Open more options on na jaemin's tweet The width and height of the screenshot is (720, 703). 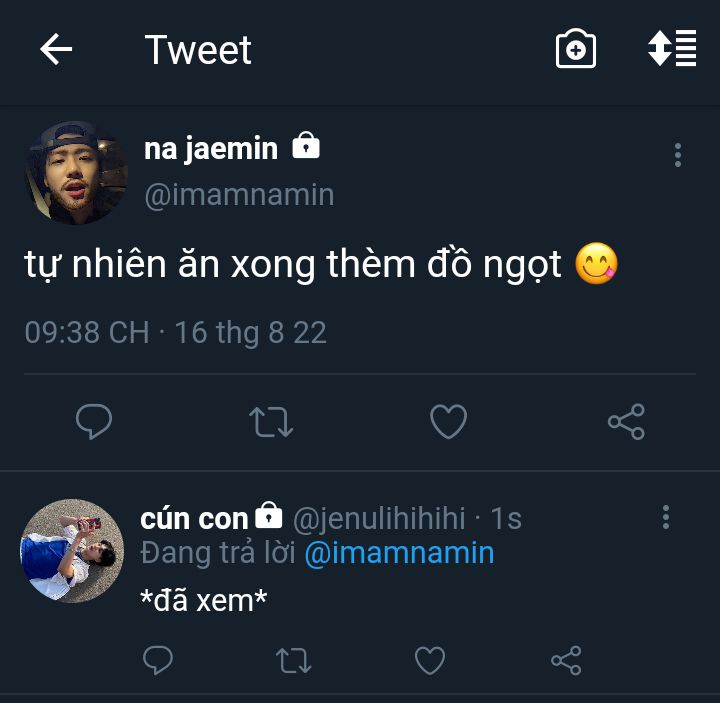[x=678, y=155]
